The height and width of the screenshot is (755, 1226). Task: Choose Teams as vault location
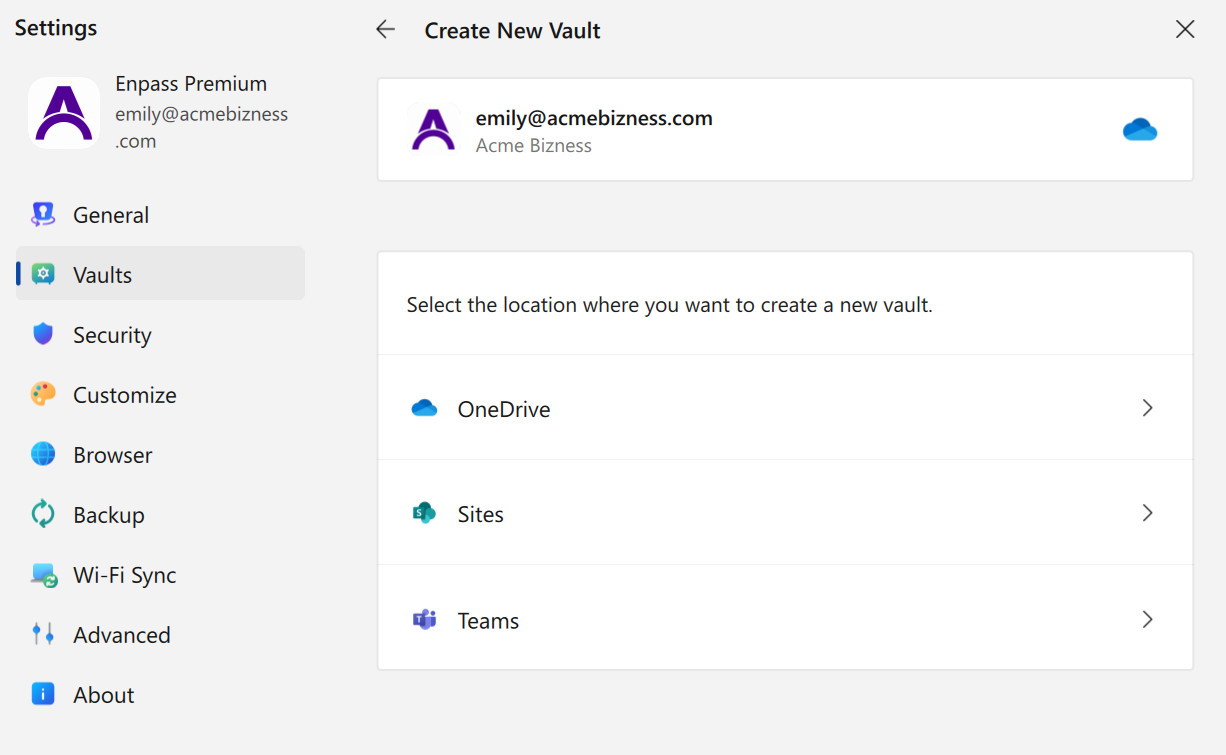tap(785, 618)
